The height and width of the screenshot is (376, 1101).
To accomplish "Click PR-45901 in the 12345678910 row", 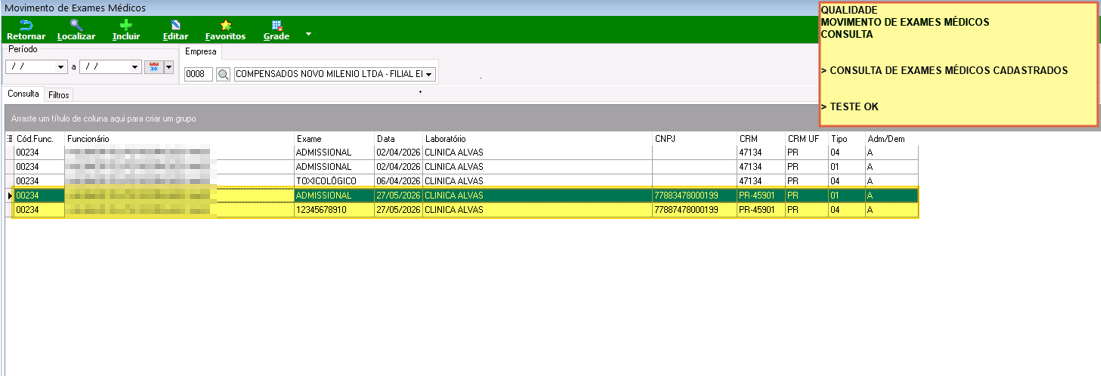I will coord(761,209).
